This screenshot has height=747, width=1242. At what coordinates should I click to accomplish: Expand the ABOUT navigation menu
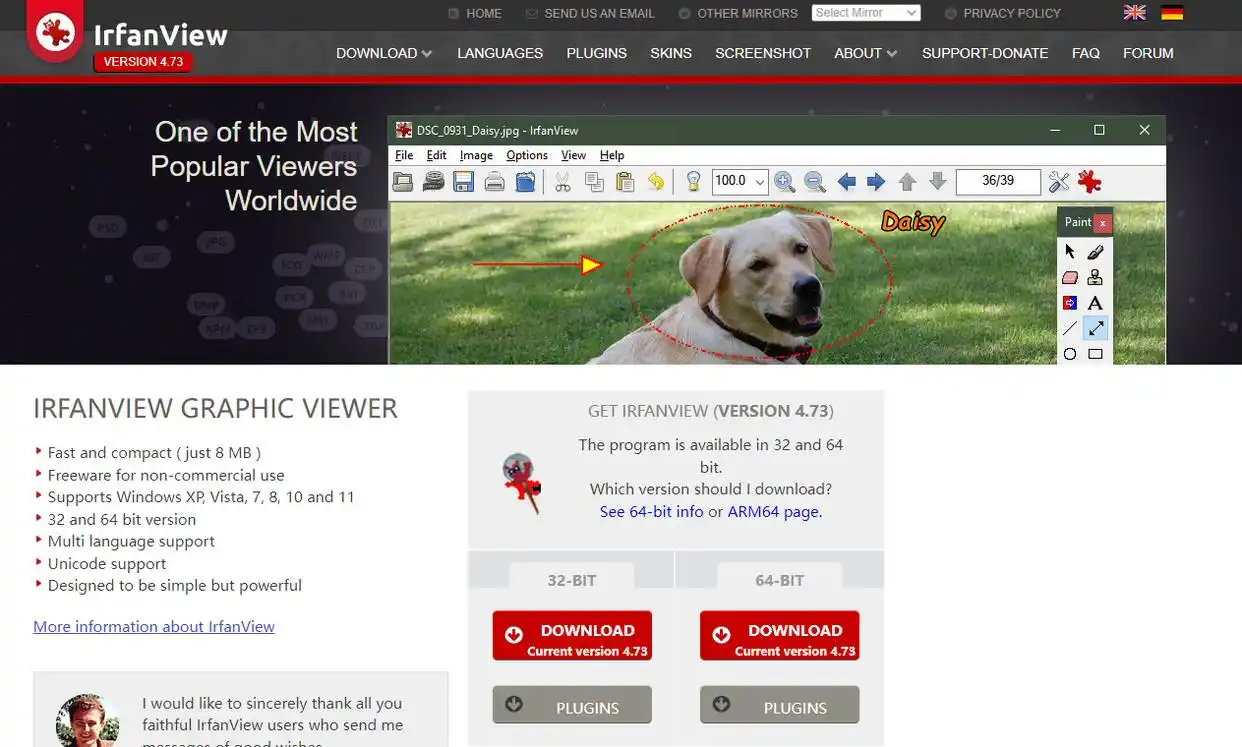click(x=866, y=53)
